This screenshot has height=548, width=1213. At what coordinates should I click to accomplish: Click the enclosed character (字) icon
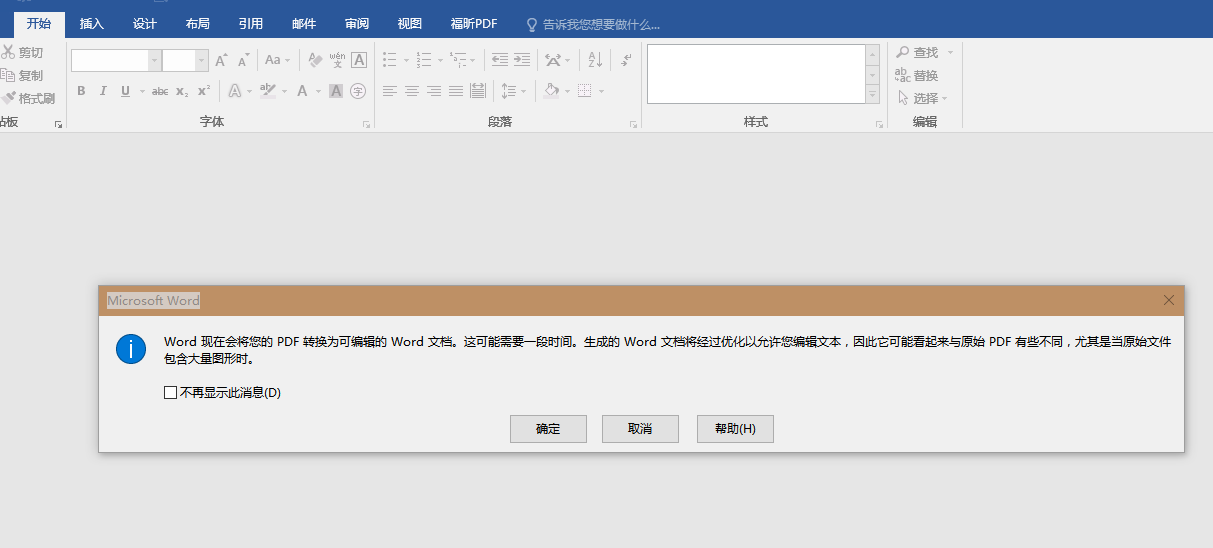pos(358,91)
